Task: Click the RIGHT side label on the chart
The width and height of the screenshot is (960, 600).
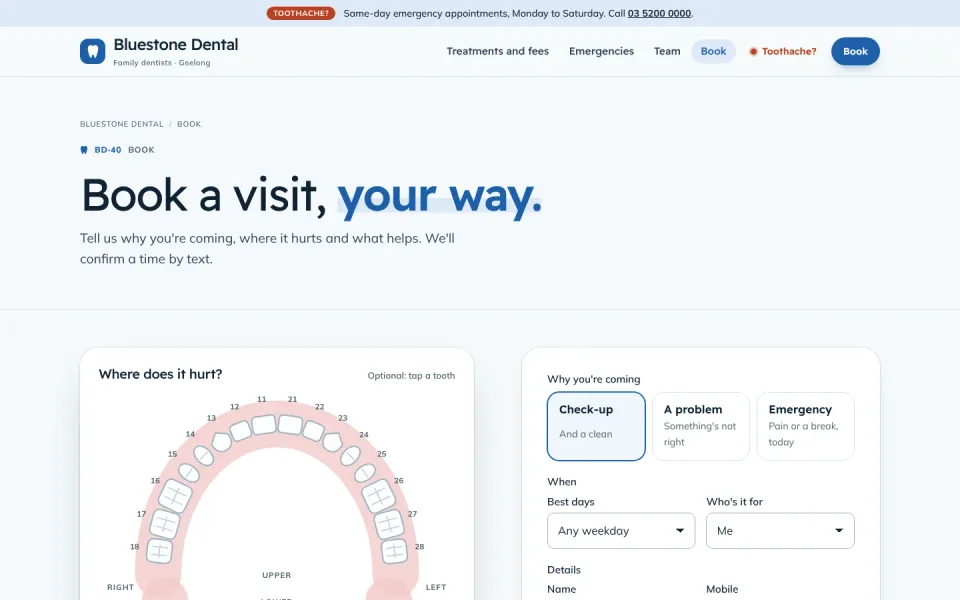Action: (x=121, y=587)
